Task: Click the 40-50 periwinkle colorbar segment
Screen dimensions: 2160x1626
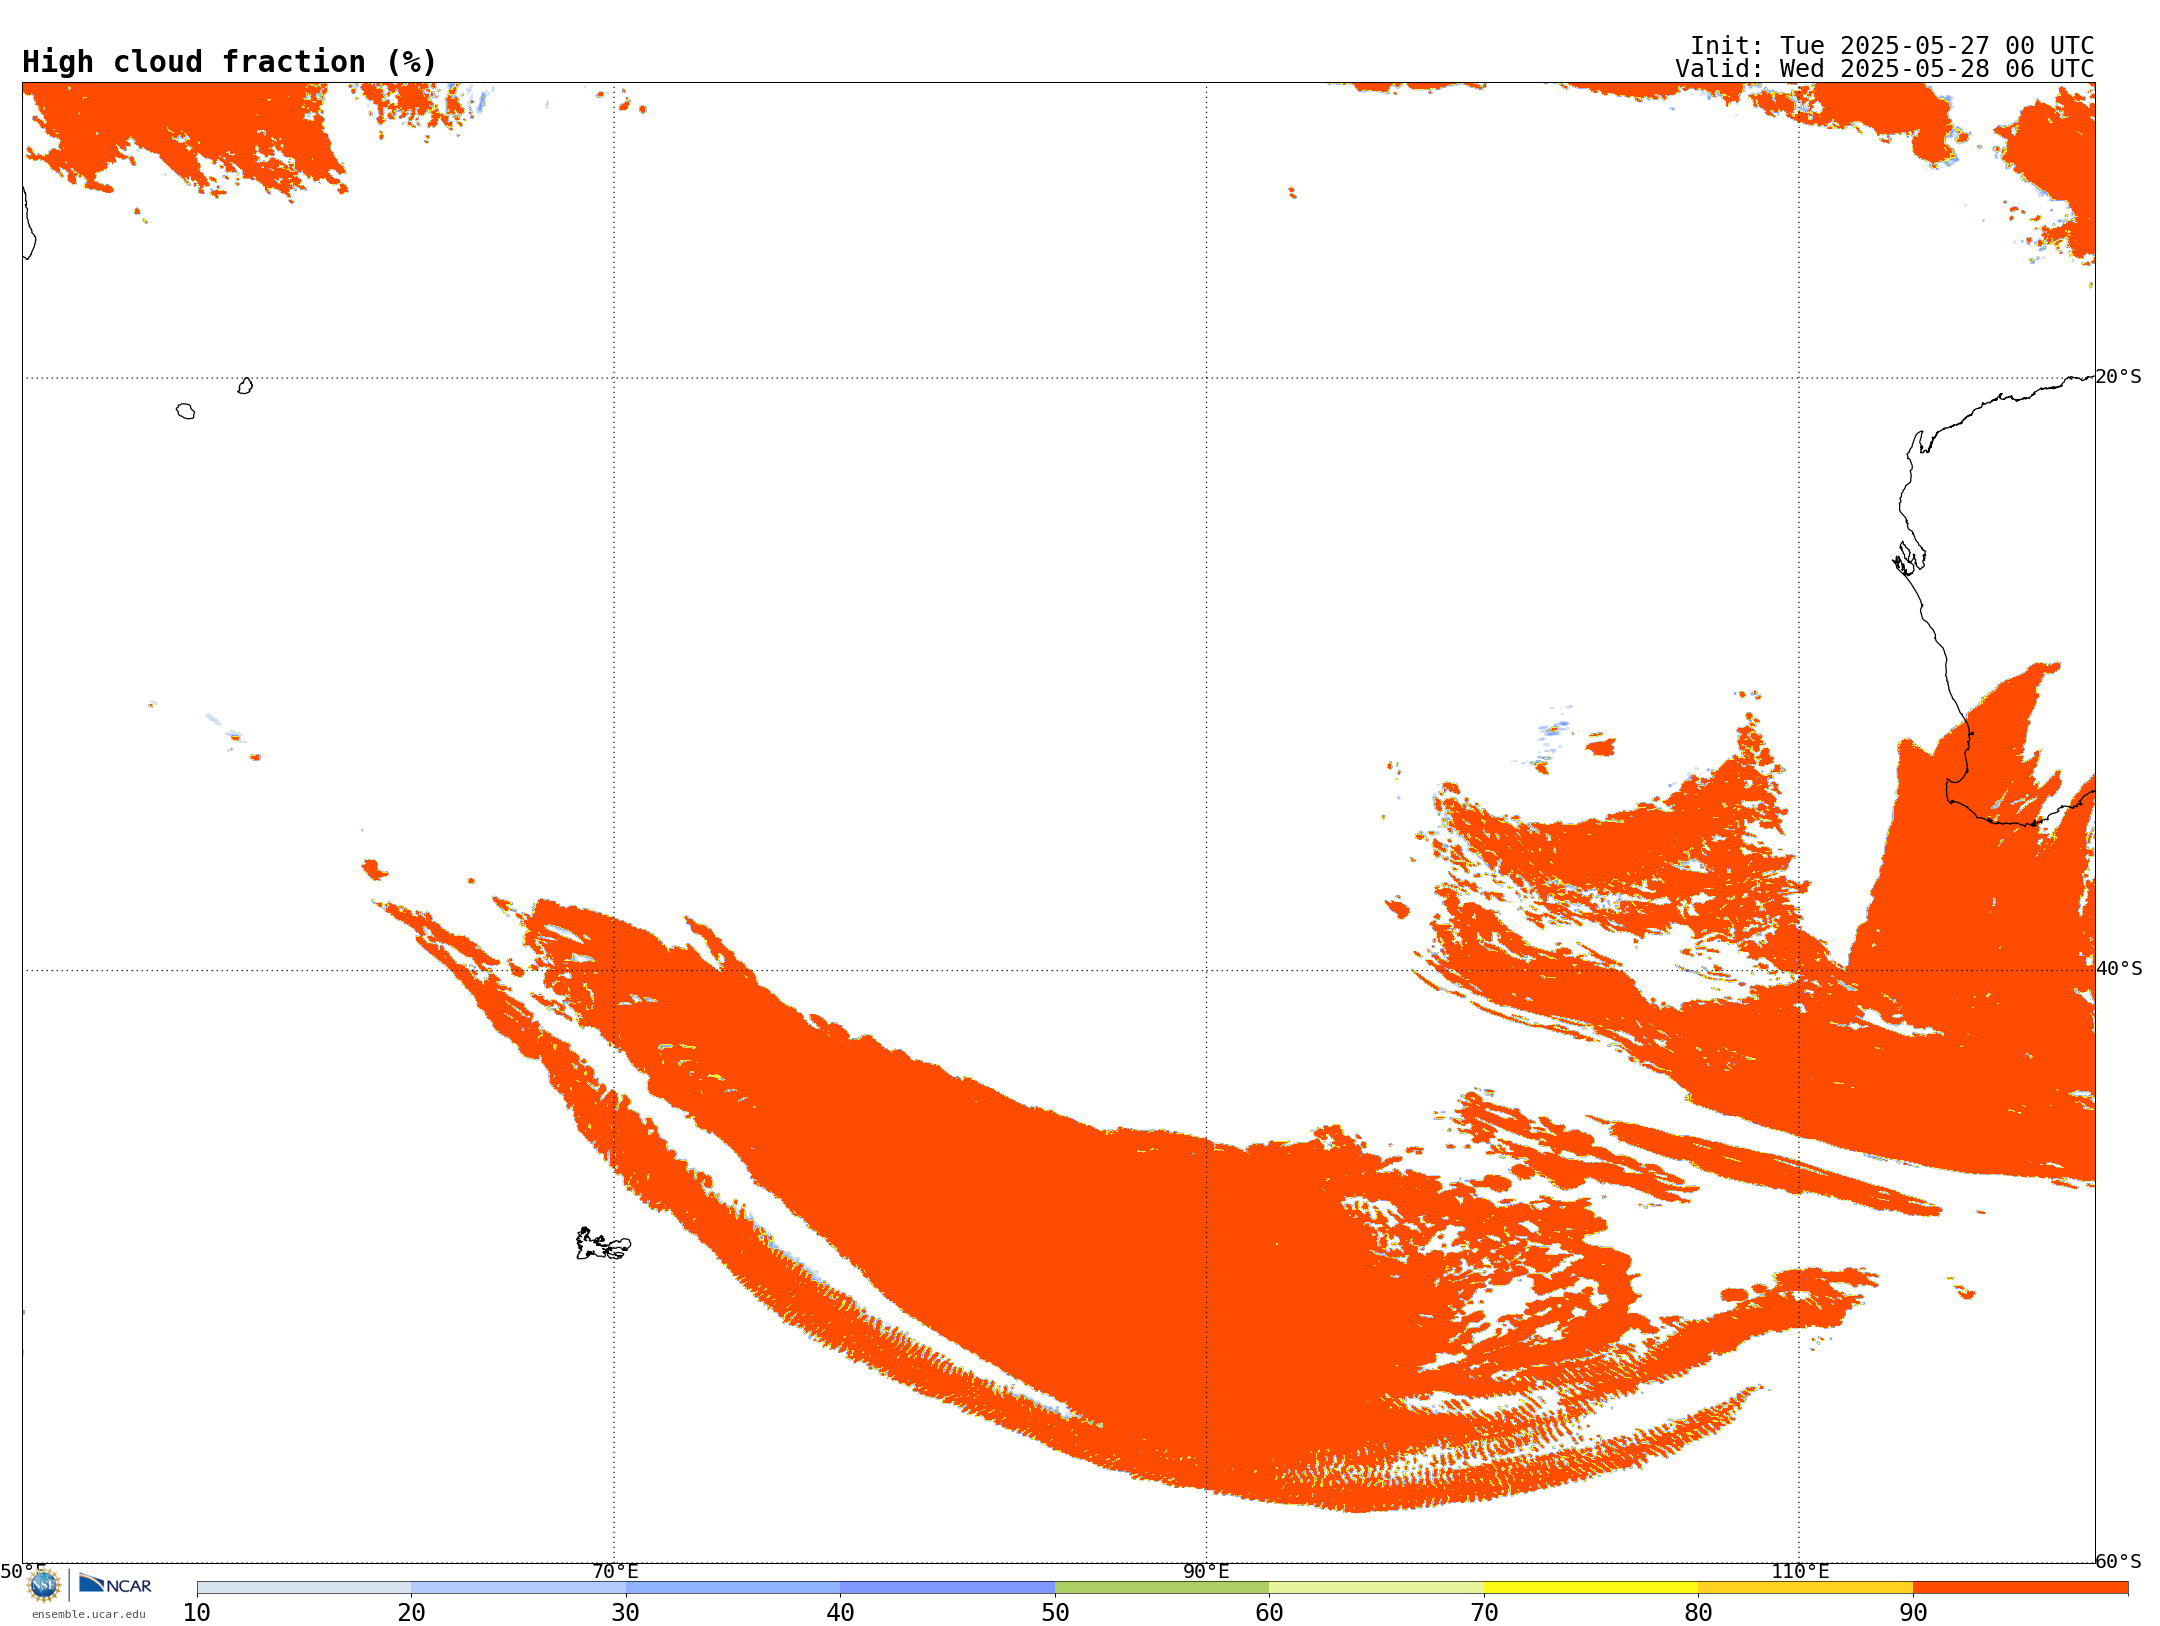Action: click(947, 1588)
